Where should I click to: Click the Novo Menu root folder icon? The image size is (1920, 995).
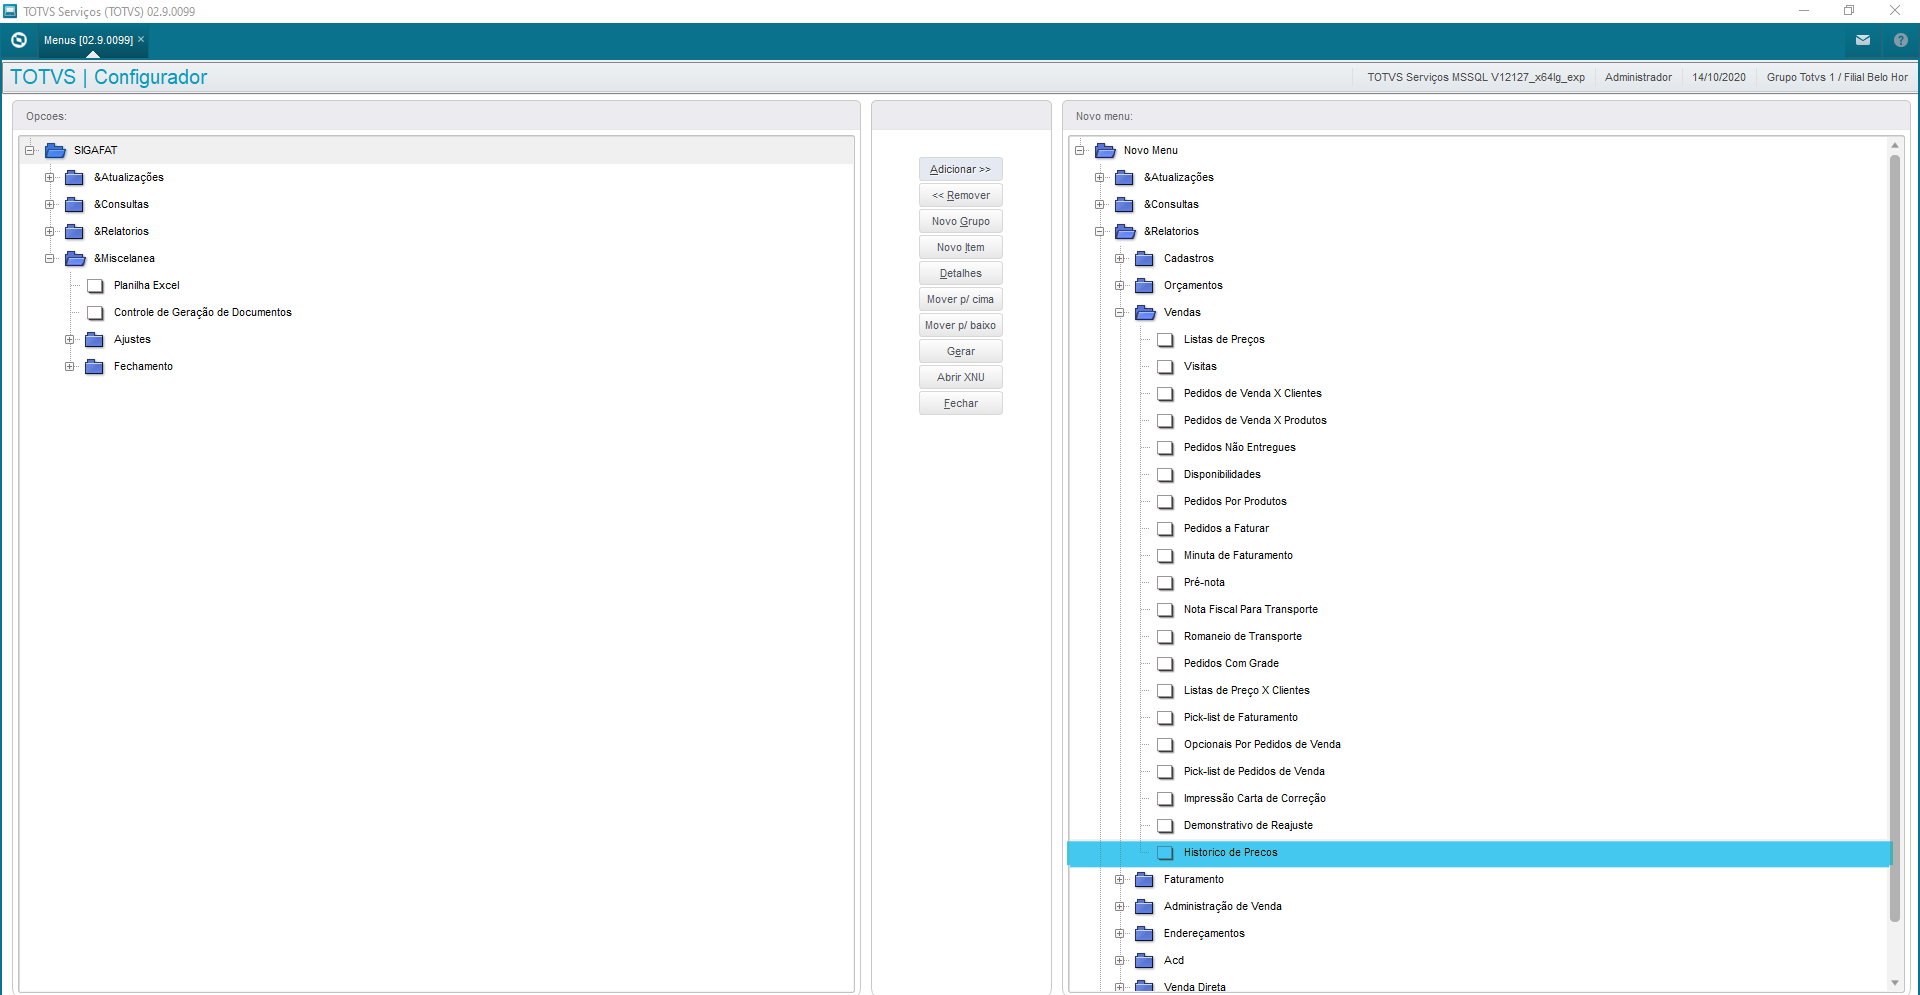click(x=1105, y=150)
